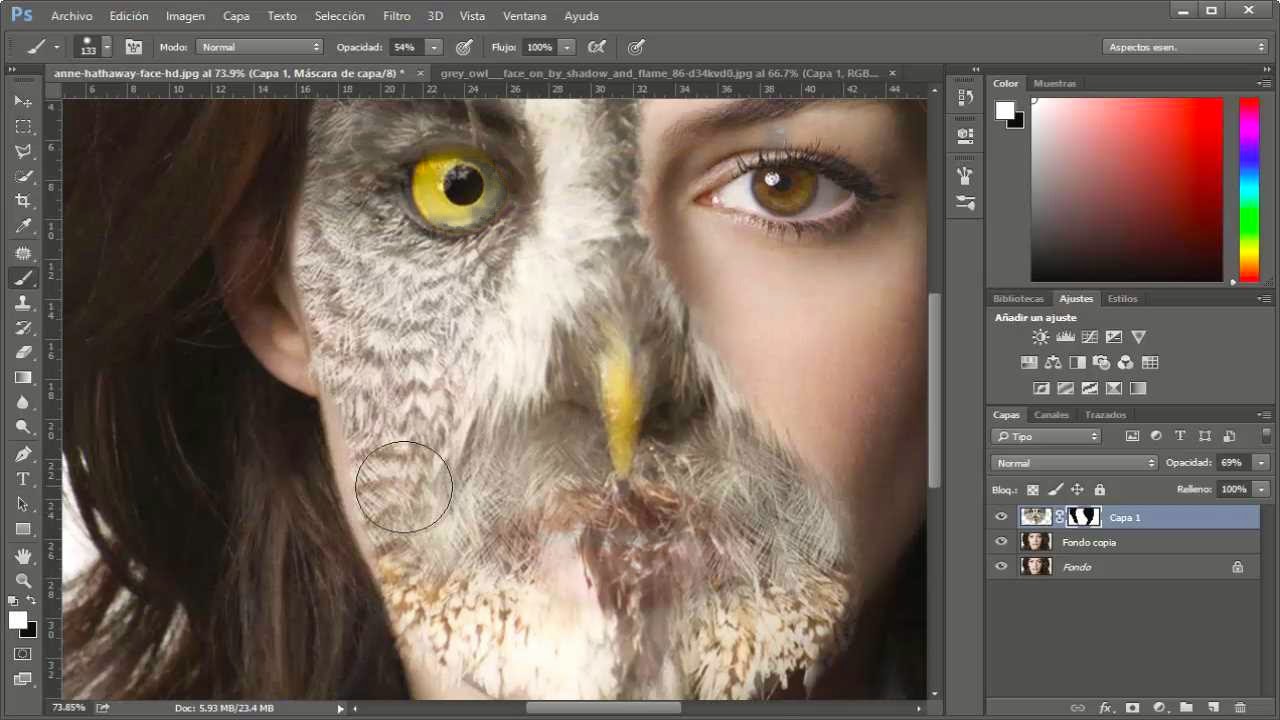Toggle lock position
1280x720 pixels.
pyautogui.click(x=1077, y=490)
